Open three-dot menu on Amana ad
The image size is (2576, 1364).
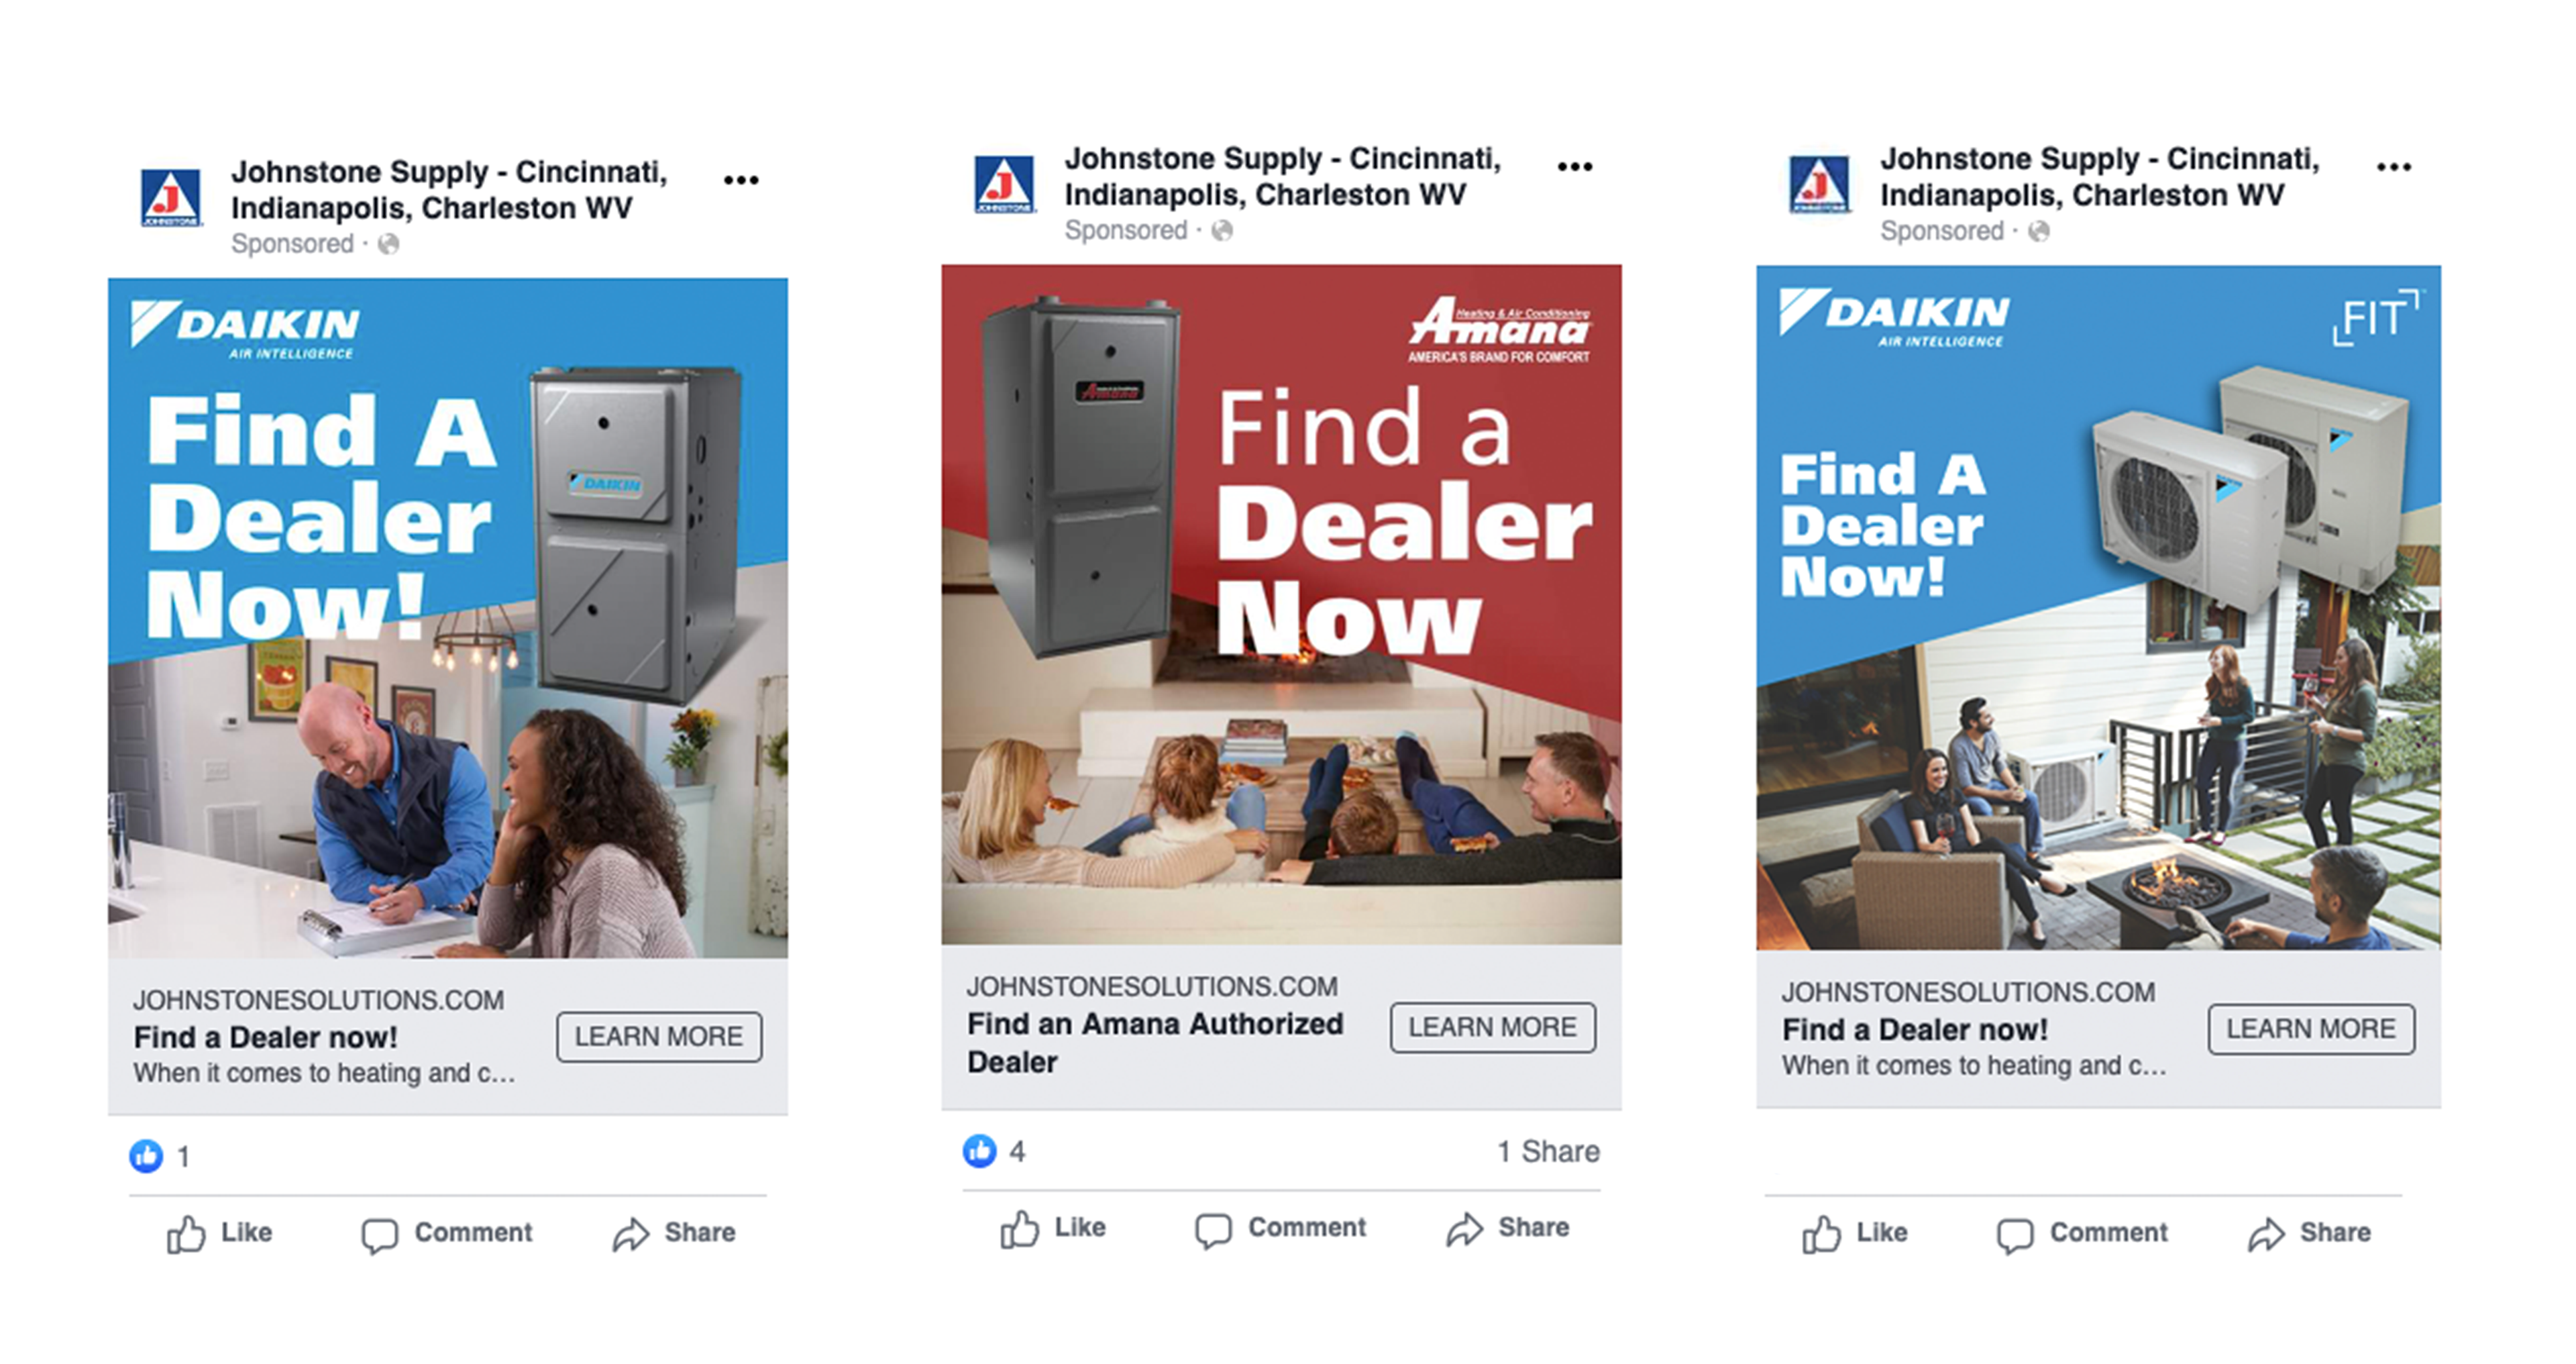click(1575, 167)
